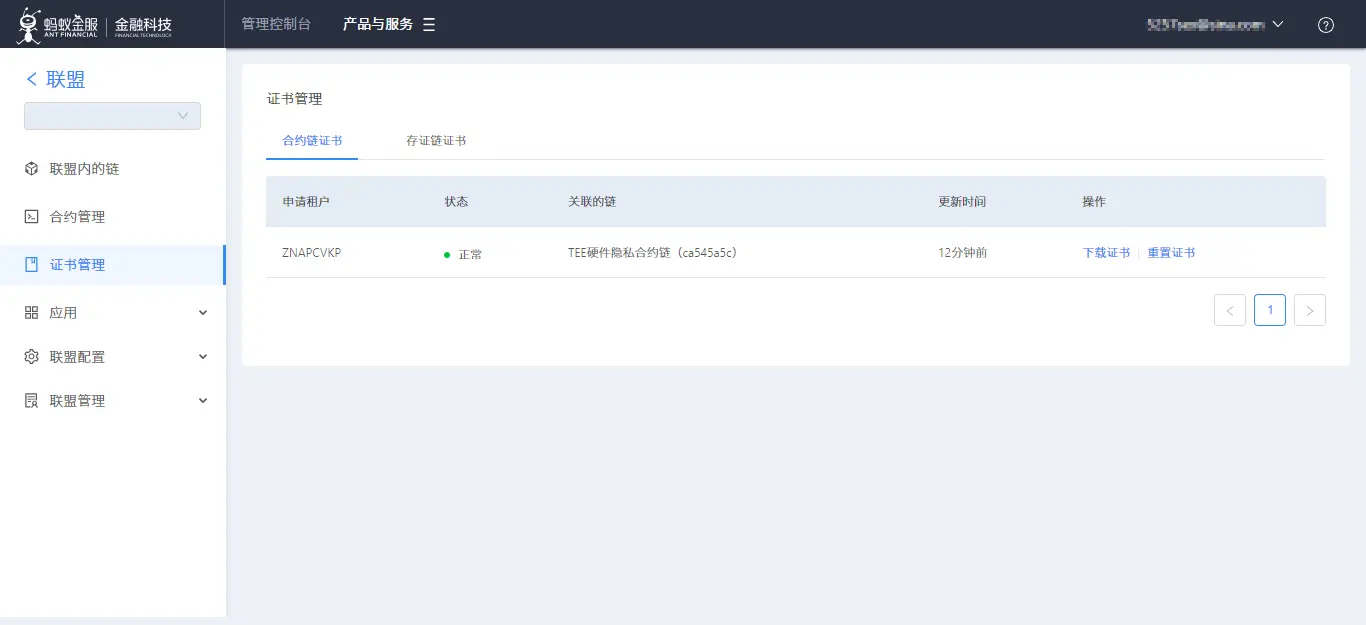Image resolution: width=1366 pixels, height=625 pixels.
Task: Click 管理控制台 in the top menu
Action: 277,24
